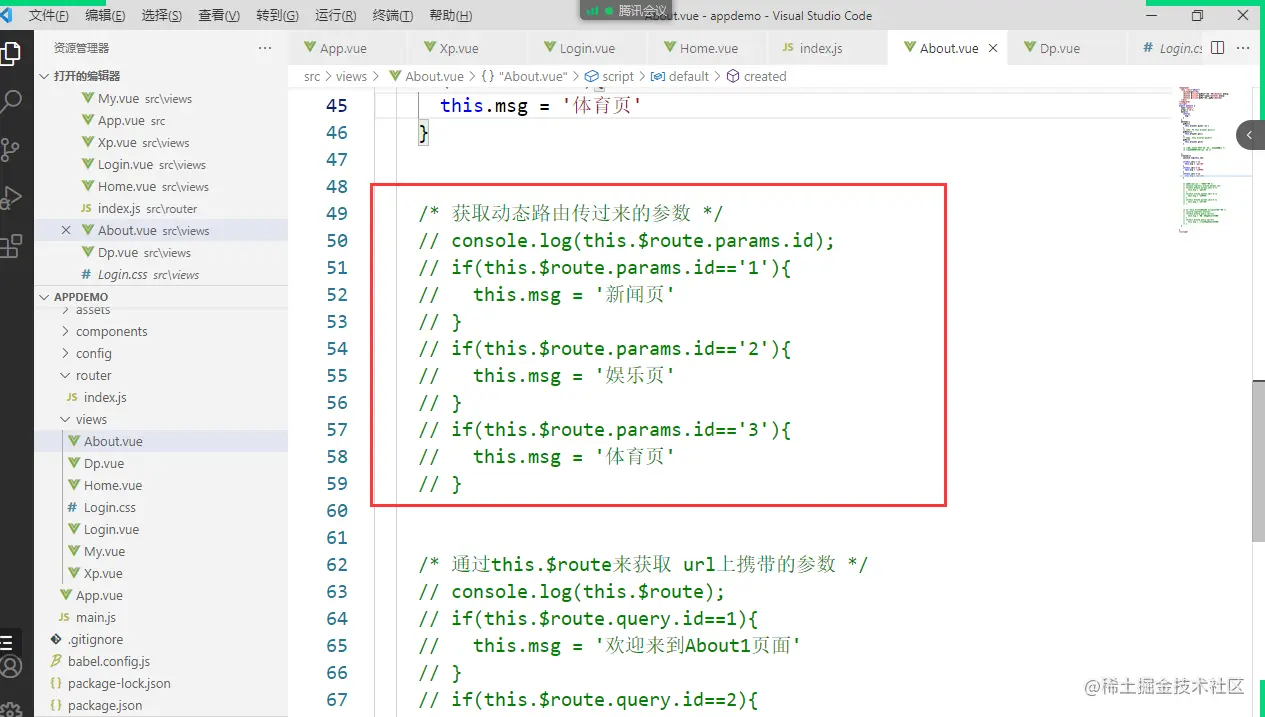The height and width of the screenshot is (717, 1265).
Task: Open the .gitignore file
Action: (161, 639)
